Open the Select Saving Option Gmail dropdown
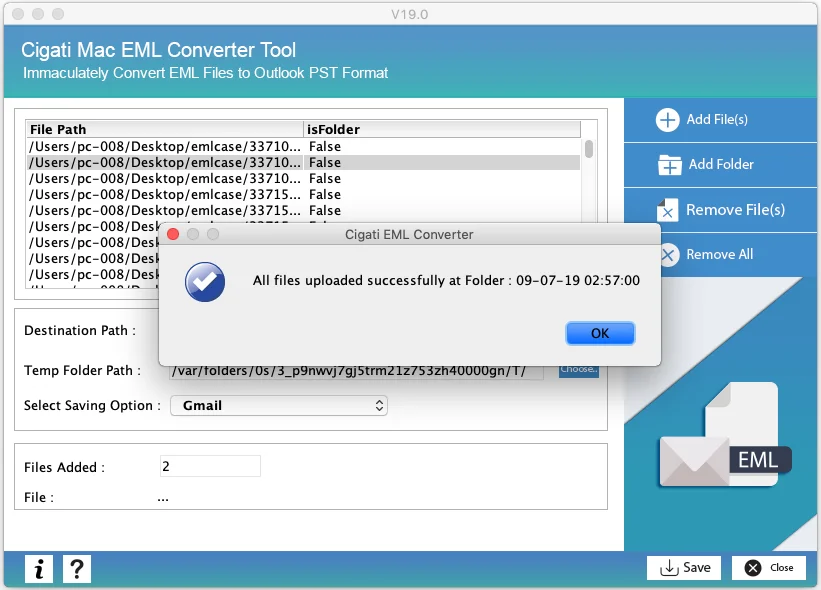Image resolution: width=821 pixels, height=590 pixels. point(279,406)
